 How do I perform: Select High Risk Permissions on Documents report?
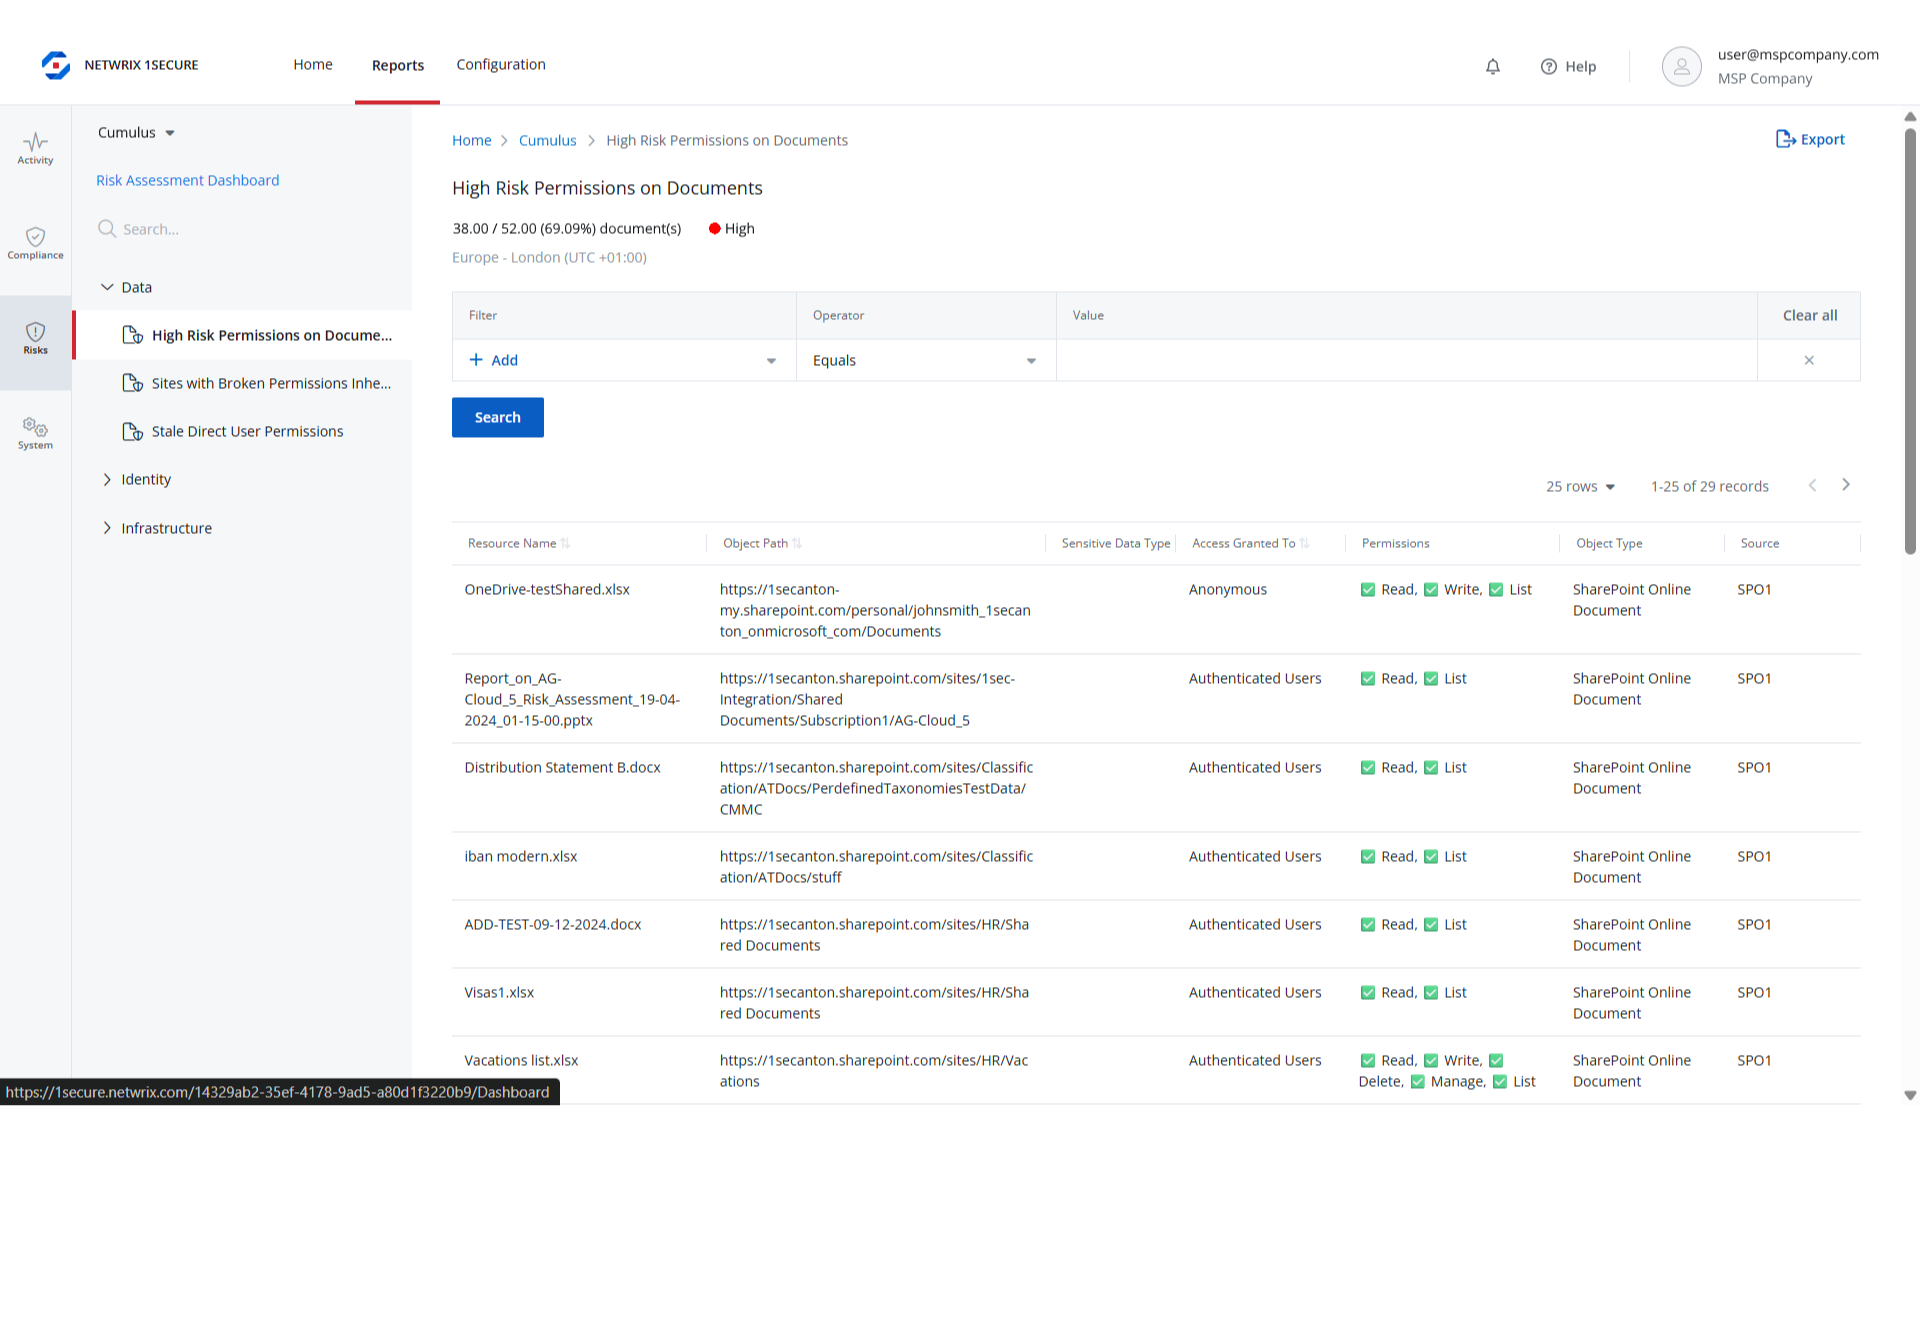[271, 335]
